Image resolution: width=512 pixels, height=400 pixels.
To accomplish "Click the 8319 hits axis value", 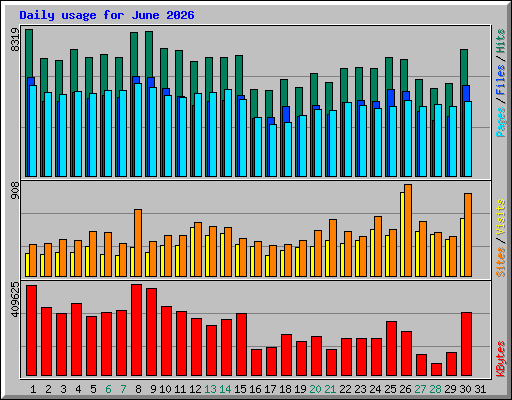I will tap(15, 40).
